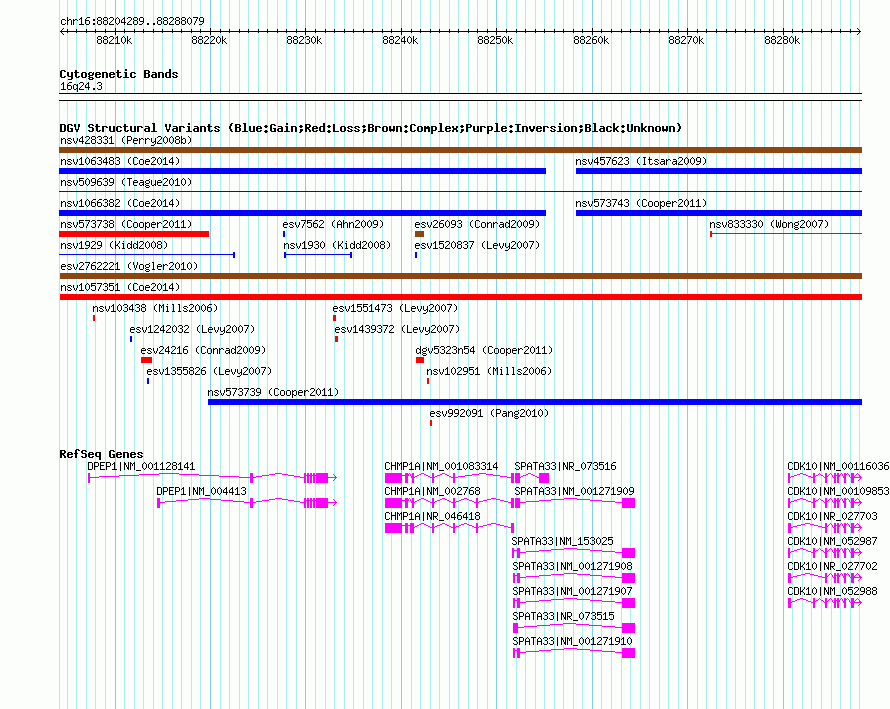Click the nsv1063483 (Coe2014) label
Image resolution: width=890 pixels, height=709 pixels.
pos(120,161)
